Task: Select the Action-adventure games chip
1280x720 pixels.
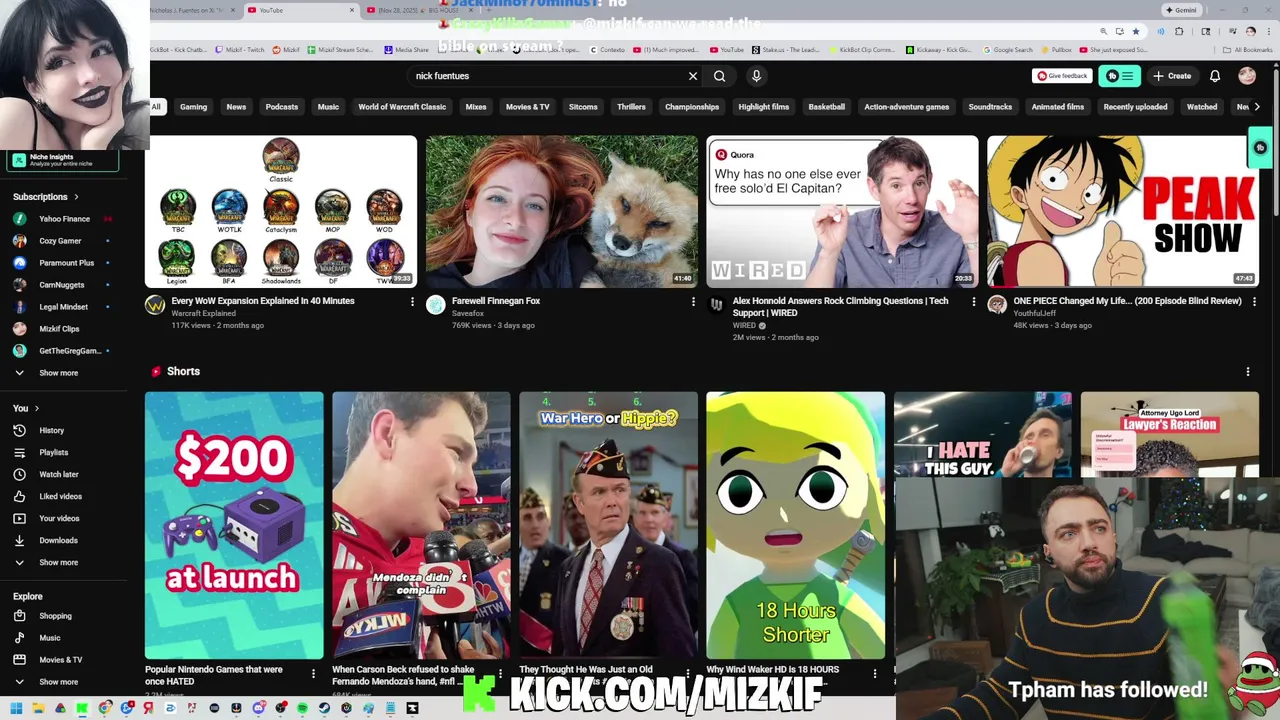Action: pos(906,107)
